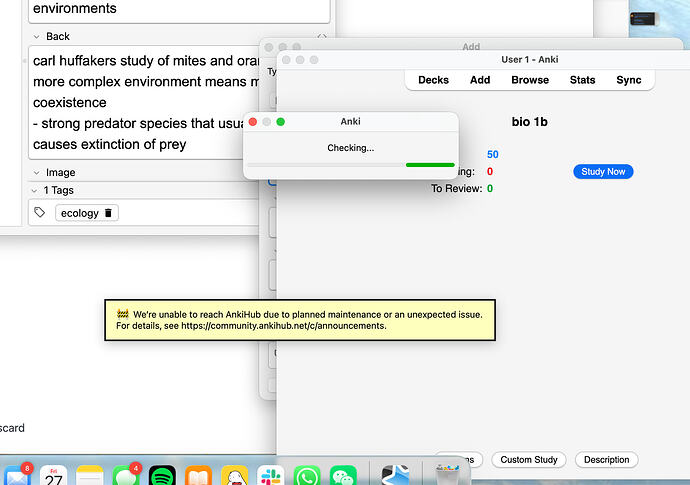Collapse the Back field section

37,37
